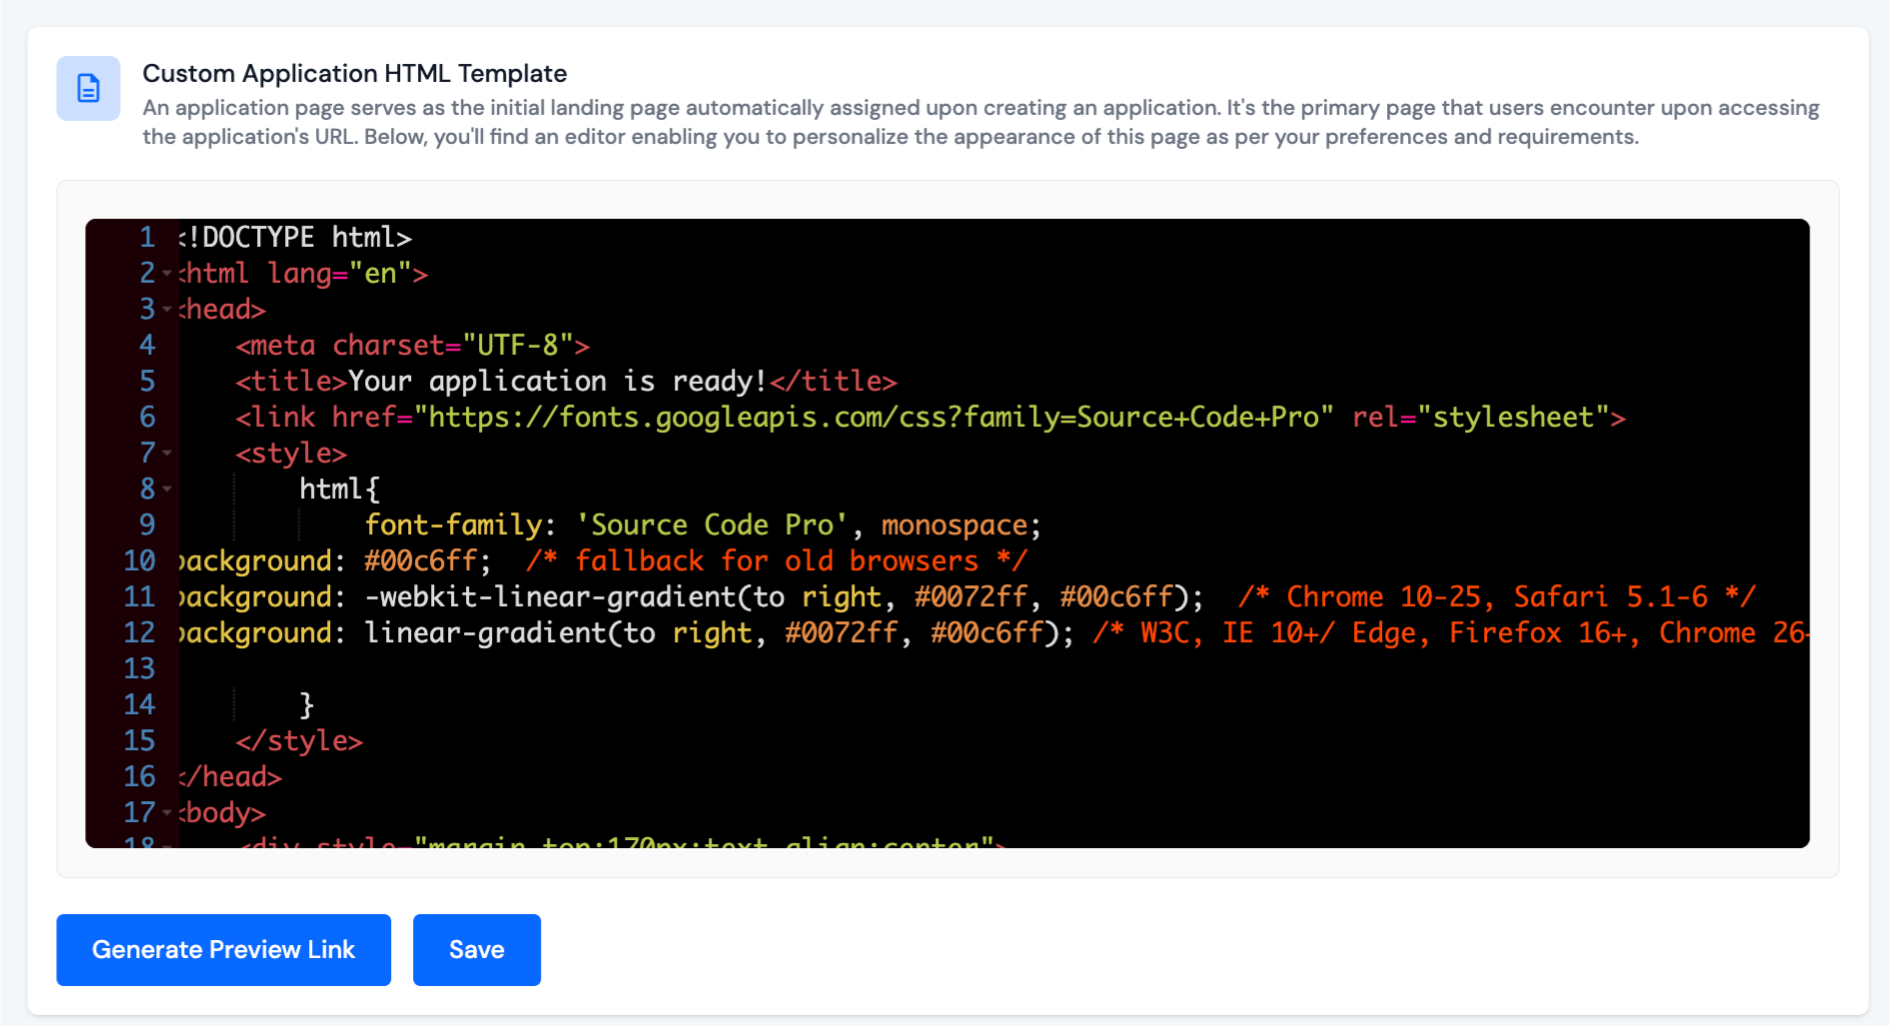
Task: Place cursor in the title text
Action: (555, 381)
